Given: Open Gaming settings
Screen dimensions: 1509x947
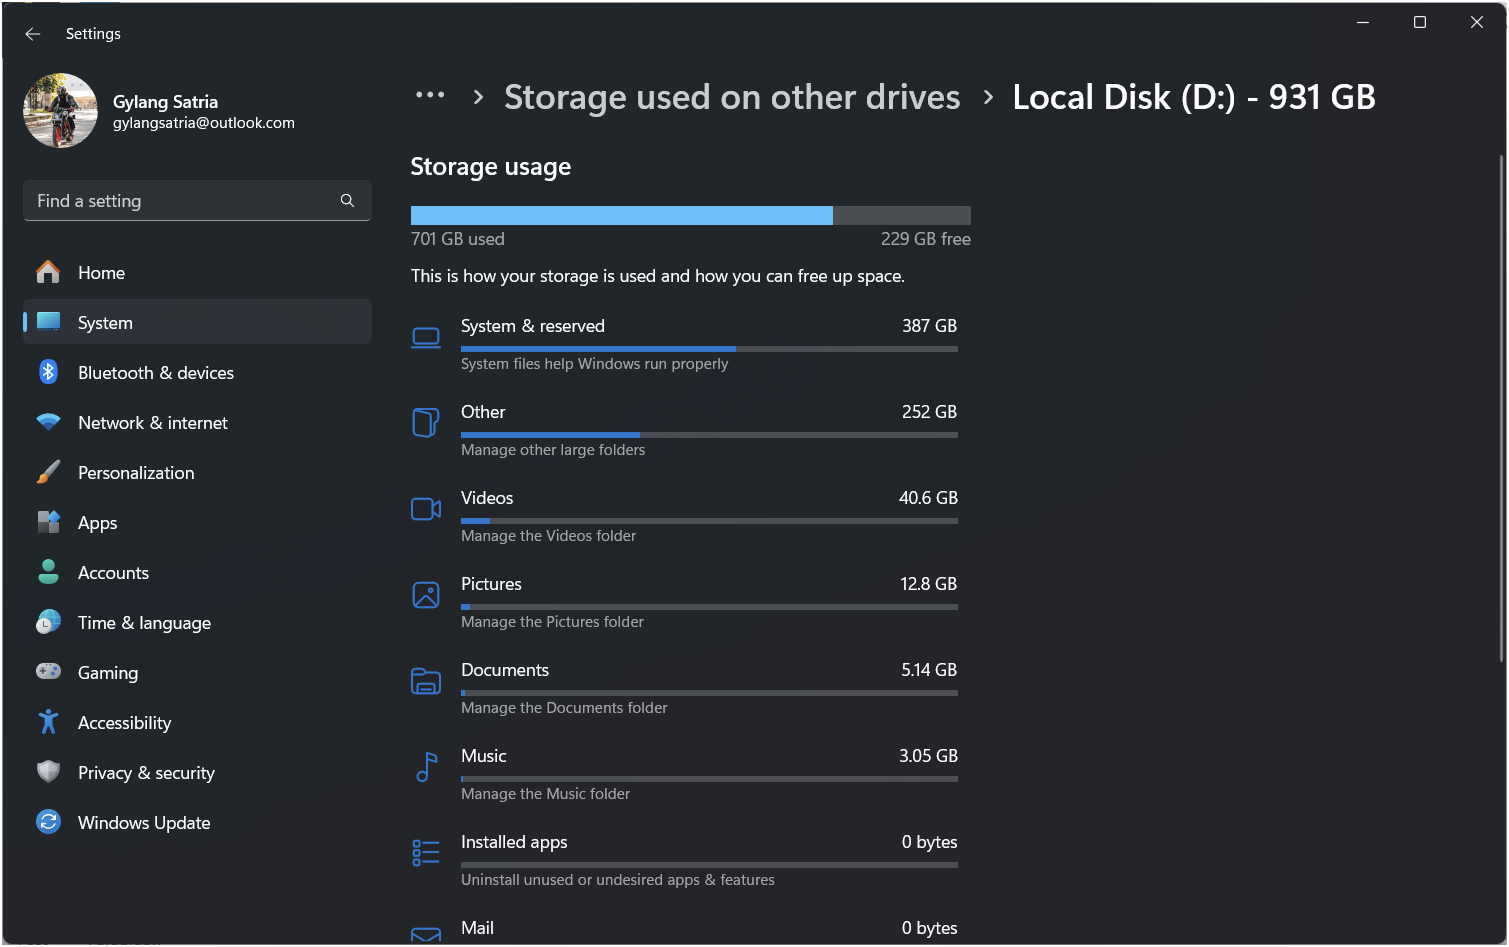Looking at the screenshot, I should tap(197, 672).
